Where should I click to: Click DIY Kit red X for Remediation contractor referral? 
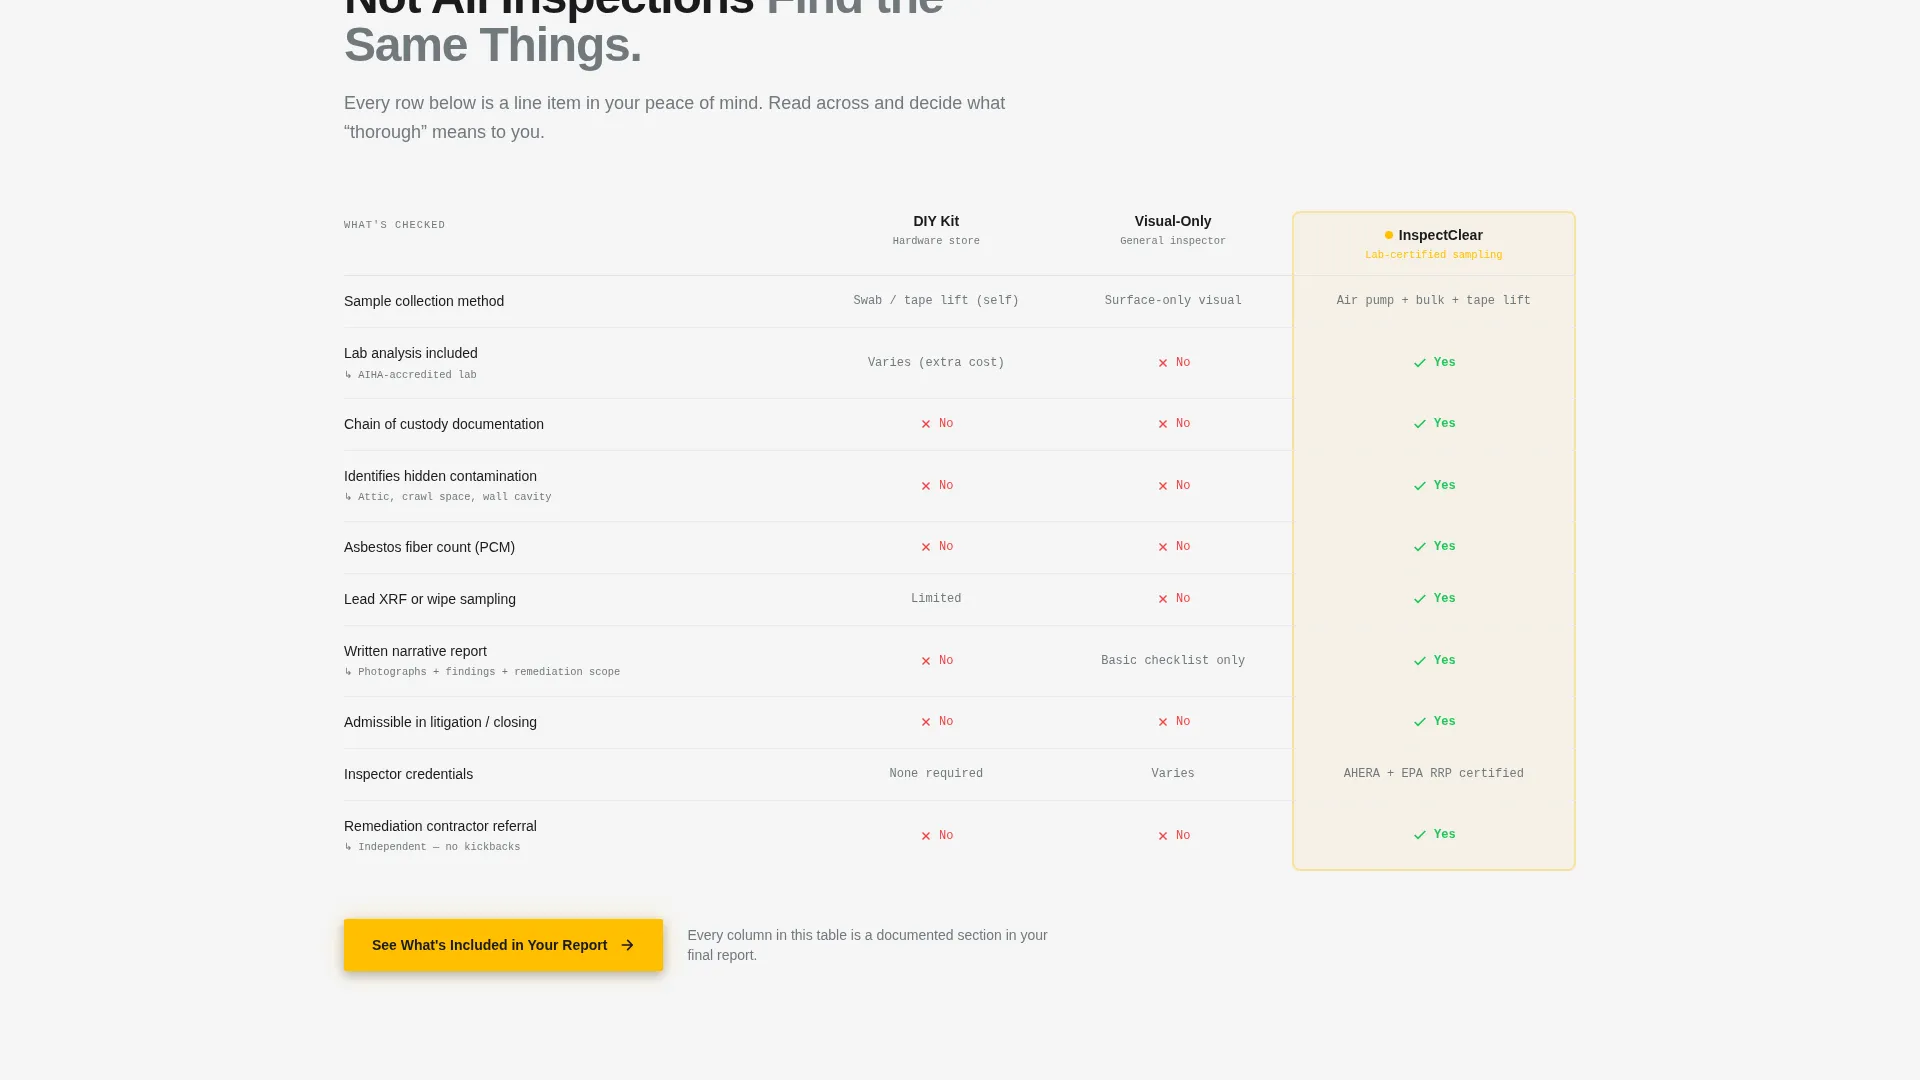926,836
